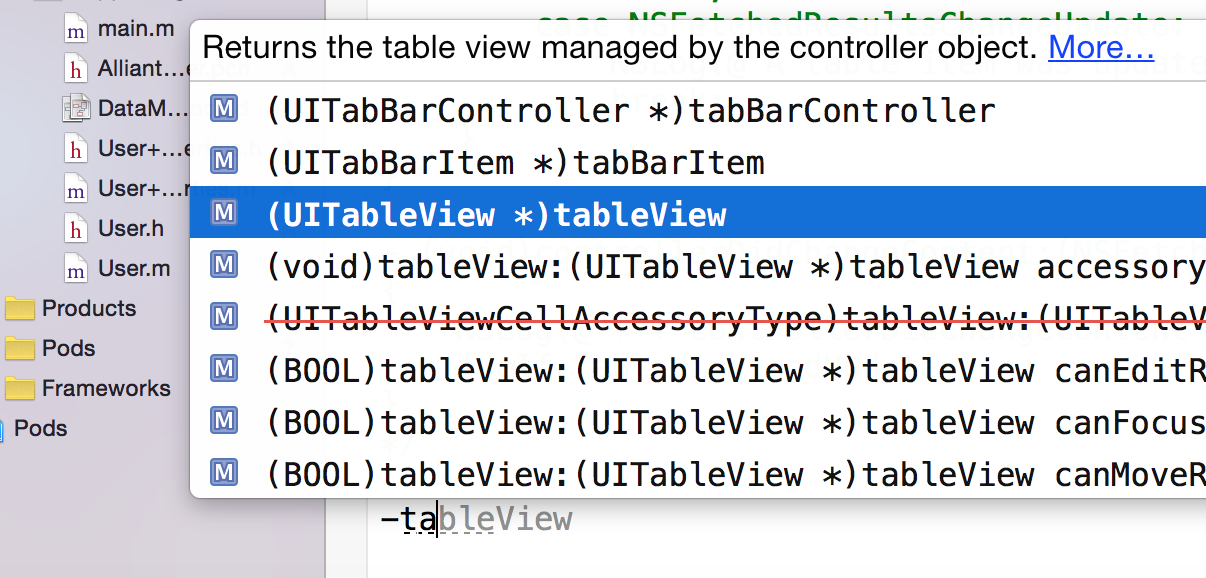Click the DataM... data model file icon
The image size is (1206, 578).
(x=76, y=109)
